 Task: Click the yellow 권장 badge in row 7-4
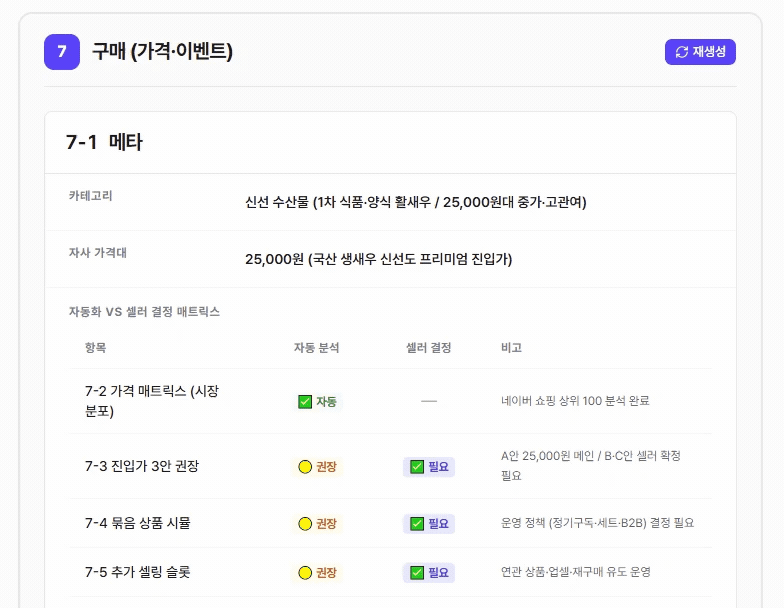(317, 524)
